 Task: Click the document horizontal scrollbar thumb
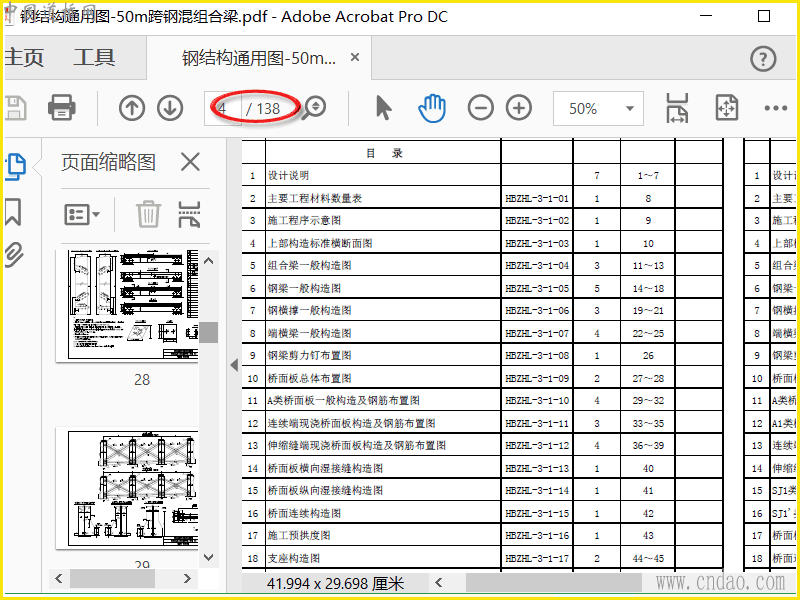[554, 582]
